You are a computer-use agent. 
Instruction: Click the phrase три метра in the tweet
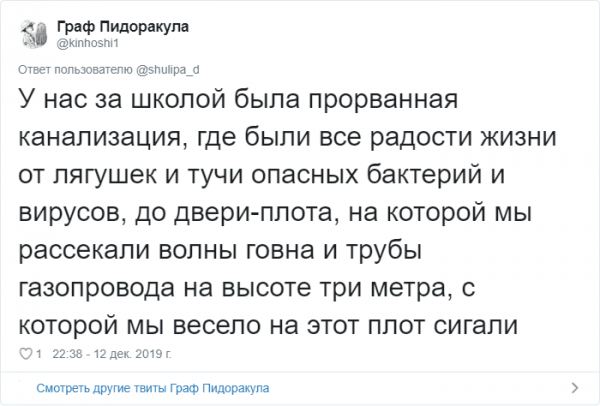pos(385,288)
